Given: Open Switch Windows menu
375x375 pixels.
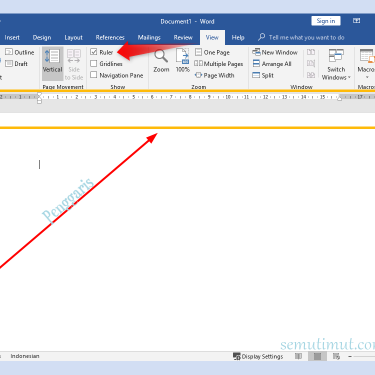Looking at the screenshot, I should [x=336, y=64].
